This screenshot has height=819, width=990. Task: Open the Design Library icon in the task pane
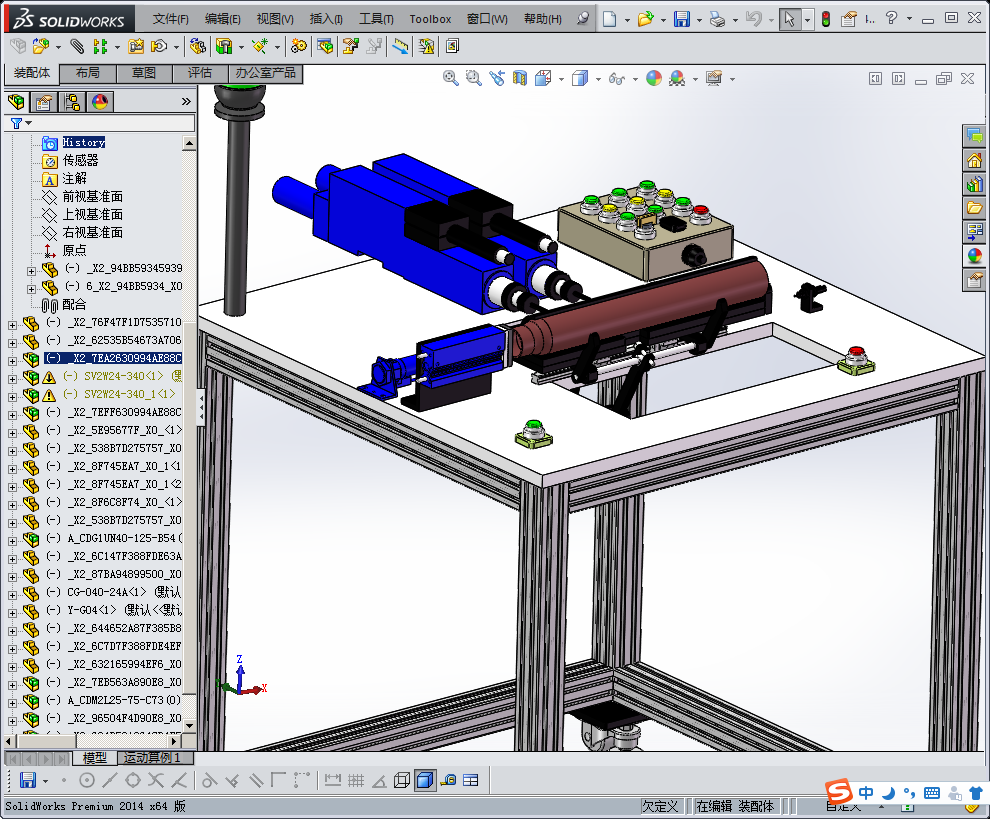coord(975,184)
